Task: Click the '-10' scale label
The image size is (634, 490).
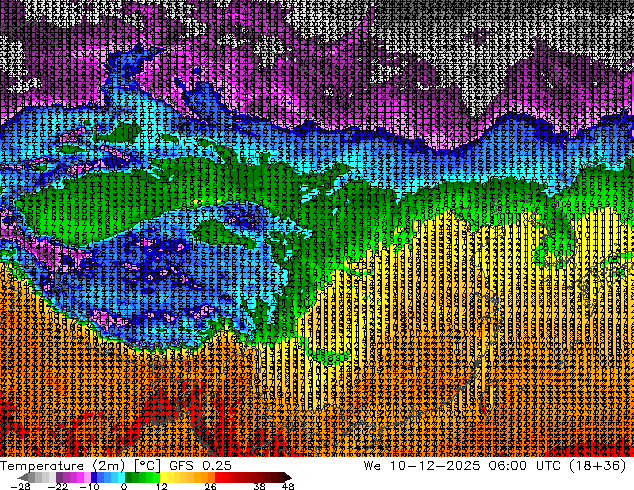Action: click(x=89, y=486)
